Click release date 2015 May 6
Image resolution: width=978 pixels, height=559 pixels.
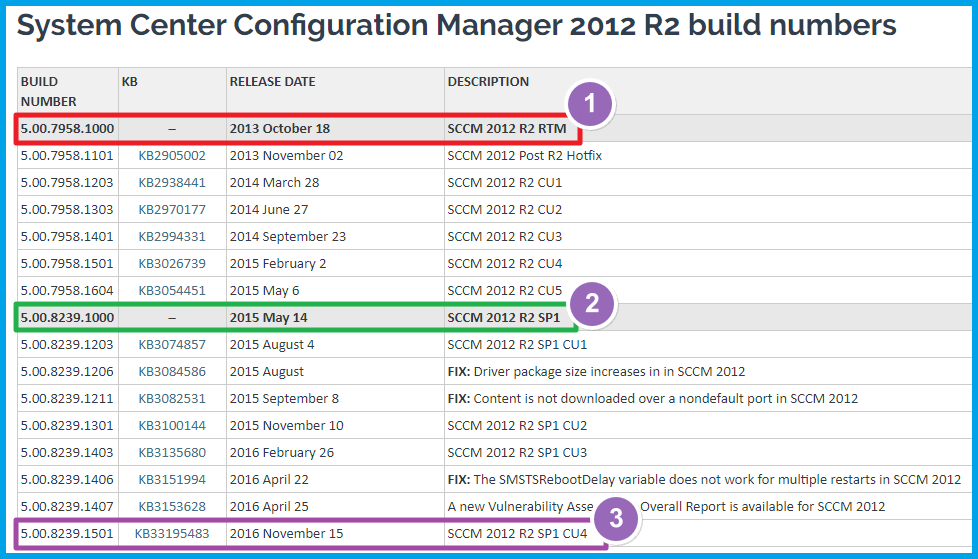click(264, 291)
